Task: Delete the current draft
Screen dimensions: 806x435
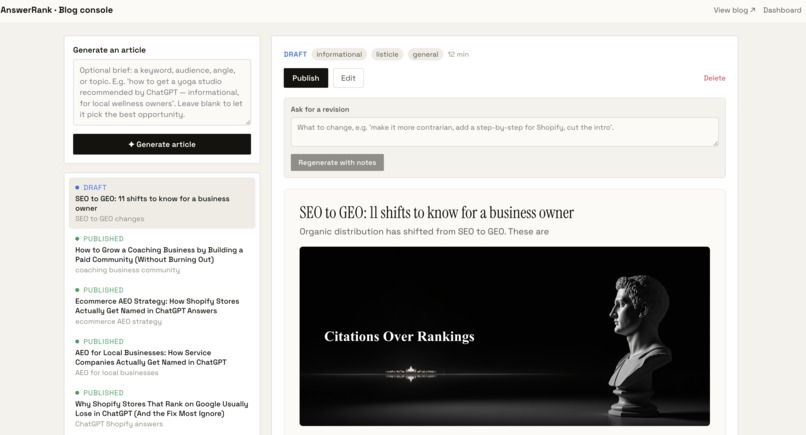Action: click(715, 78)
